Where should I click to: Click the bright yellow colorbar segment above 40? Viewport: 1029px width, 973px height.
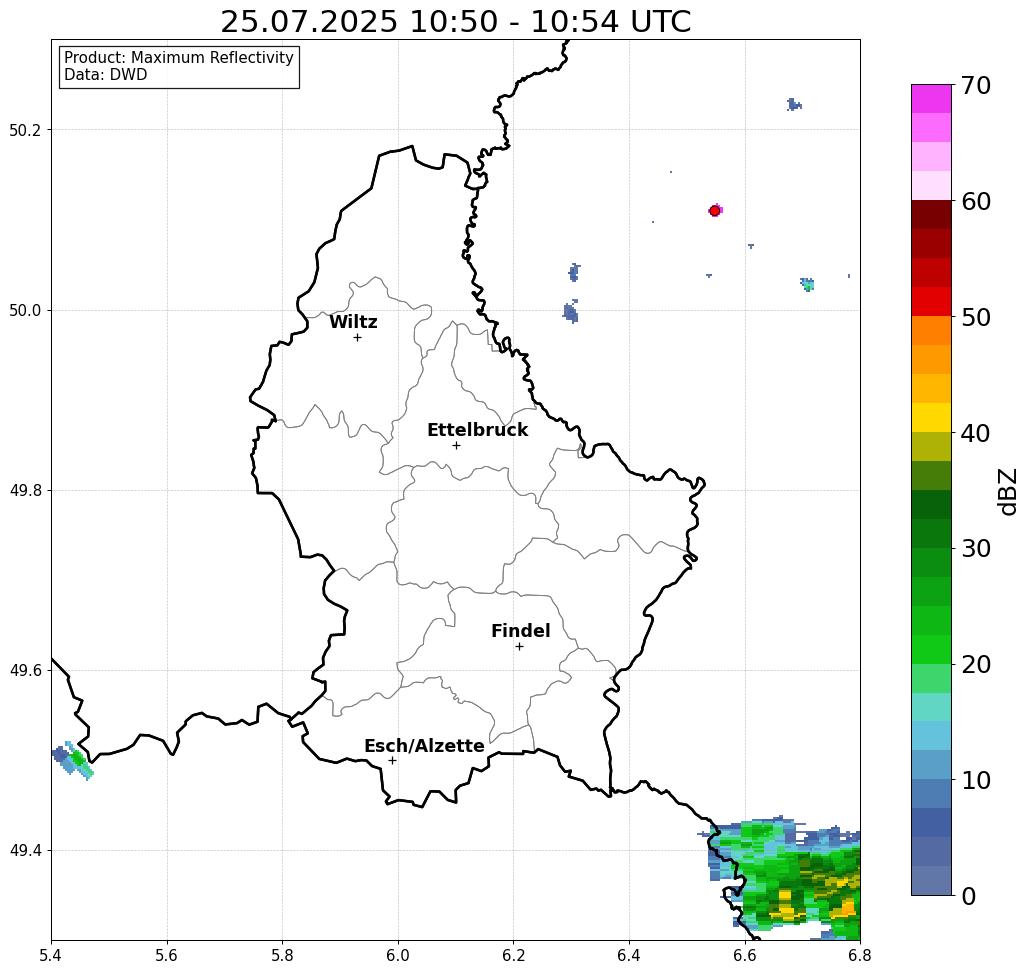(931, 417)
